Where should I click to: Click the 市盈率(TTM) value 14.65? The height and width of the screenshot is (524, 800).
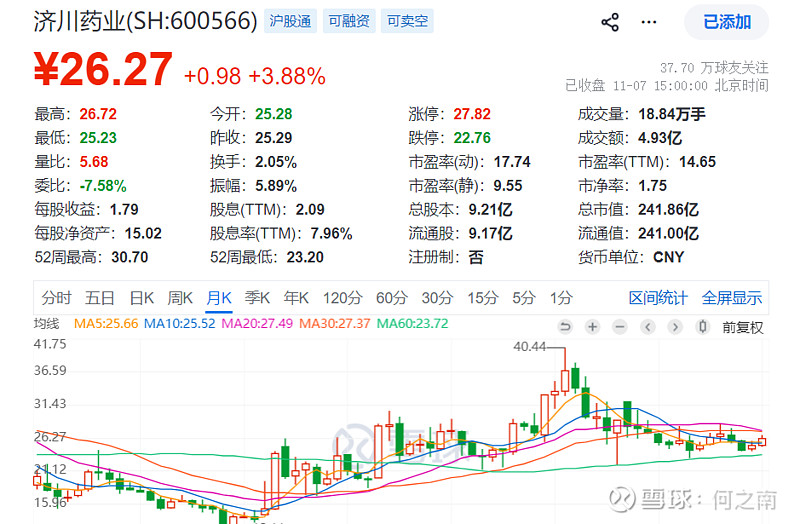(x=697, y=162)
